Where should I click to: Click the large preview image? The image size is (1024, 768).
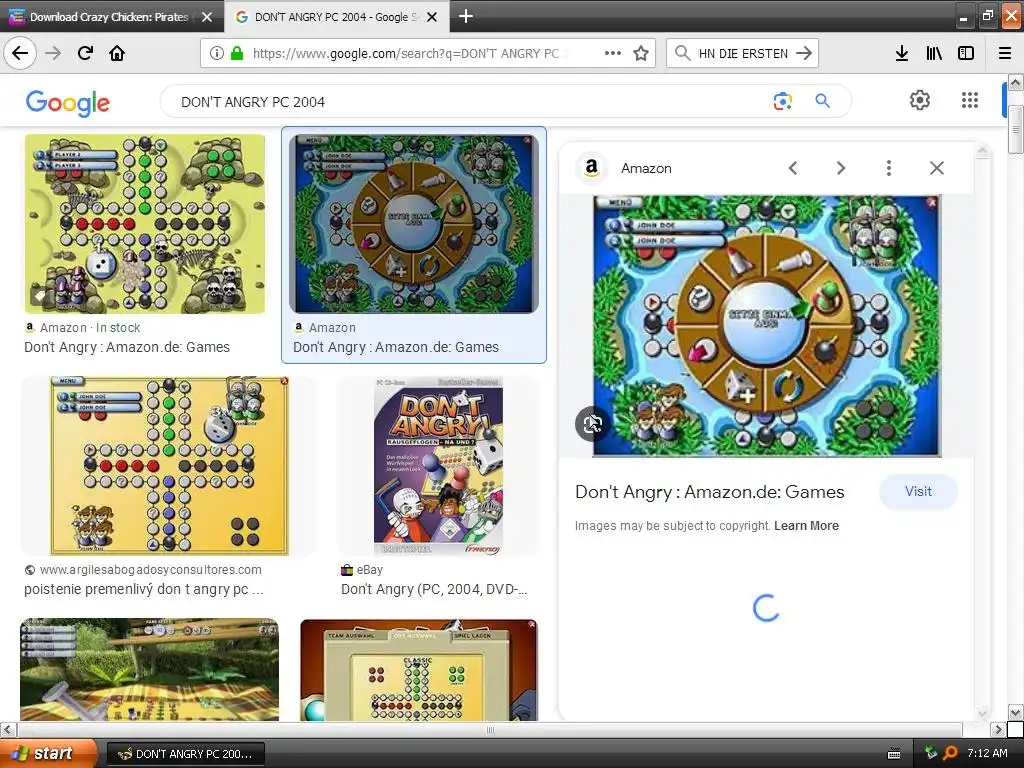coord(767,326)
